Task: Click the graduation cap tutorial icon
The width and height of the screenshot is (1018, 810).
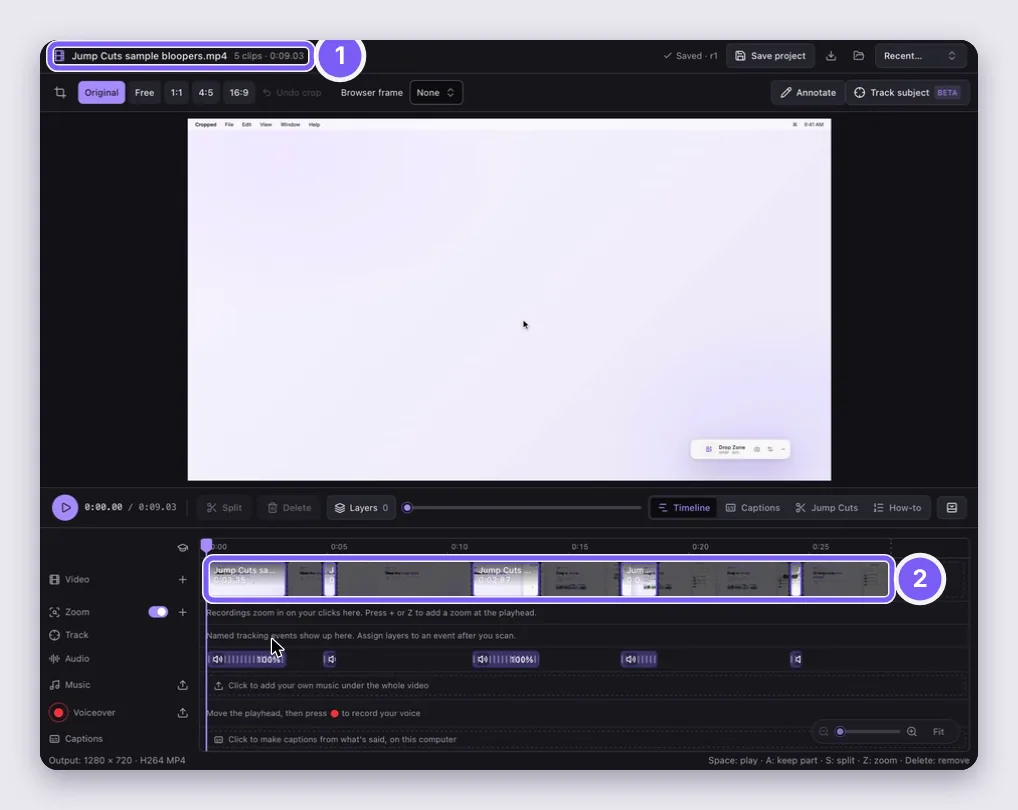Action: pos(182,547)
